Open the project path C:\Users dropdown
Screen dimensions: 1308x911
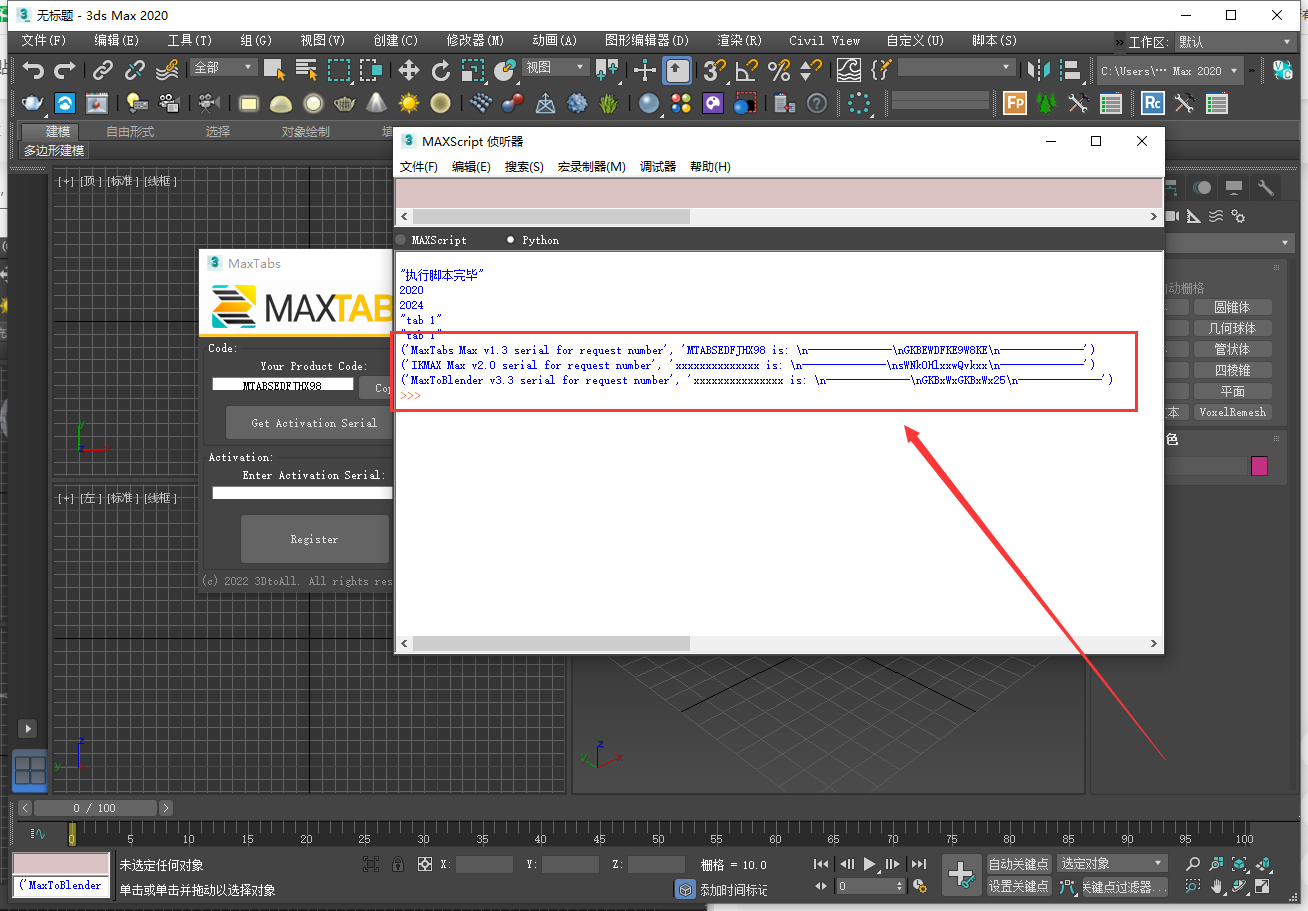pyautogui.click(x=1170, y=71)
